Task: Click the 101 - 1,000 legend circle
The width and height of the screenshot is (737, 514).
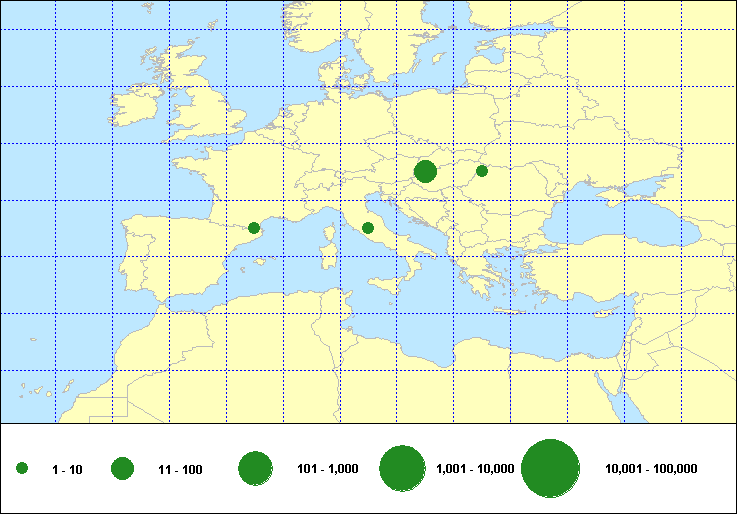Action: (256, 469)
